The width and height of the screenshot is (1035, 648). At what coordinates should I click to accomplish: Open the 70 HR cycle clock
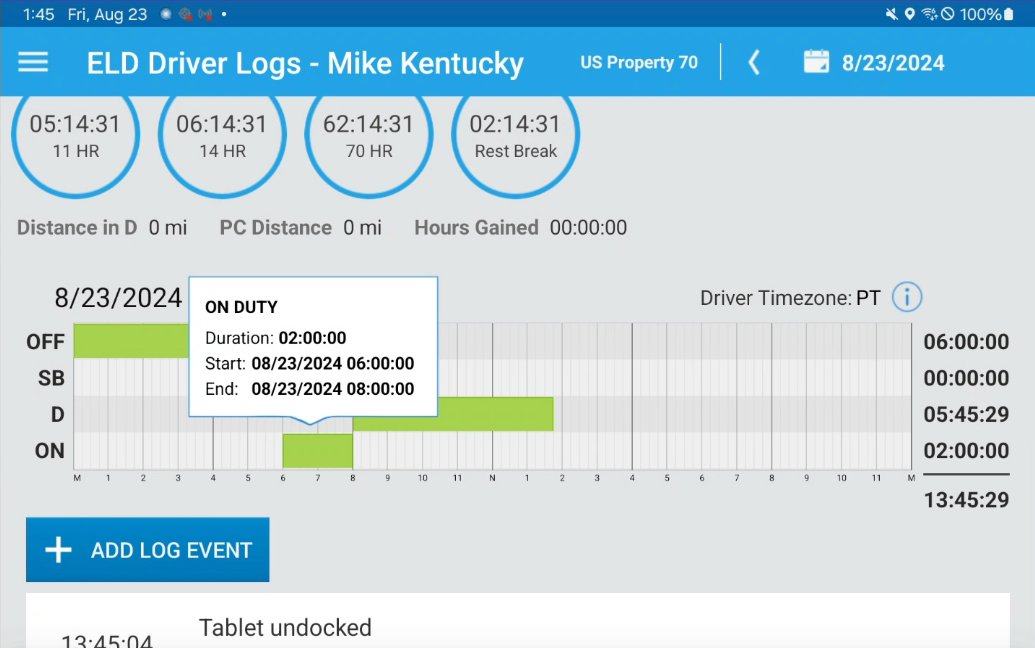pyautogui.click(x=369, y=135)
